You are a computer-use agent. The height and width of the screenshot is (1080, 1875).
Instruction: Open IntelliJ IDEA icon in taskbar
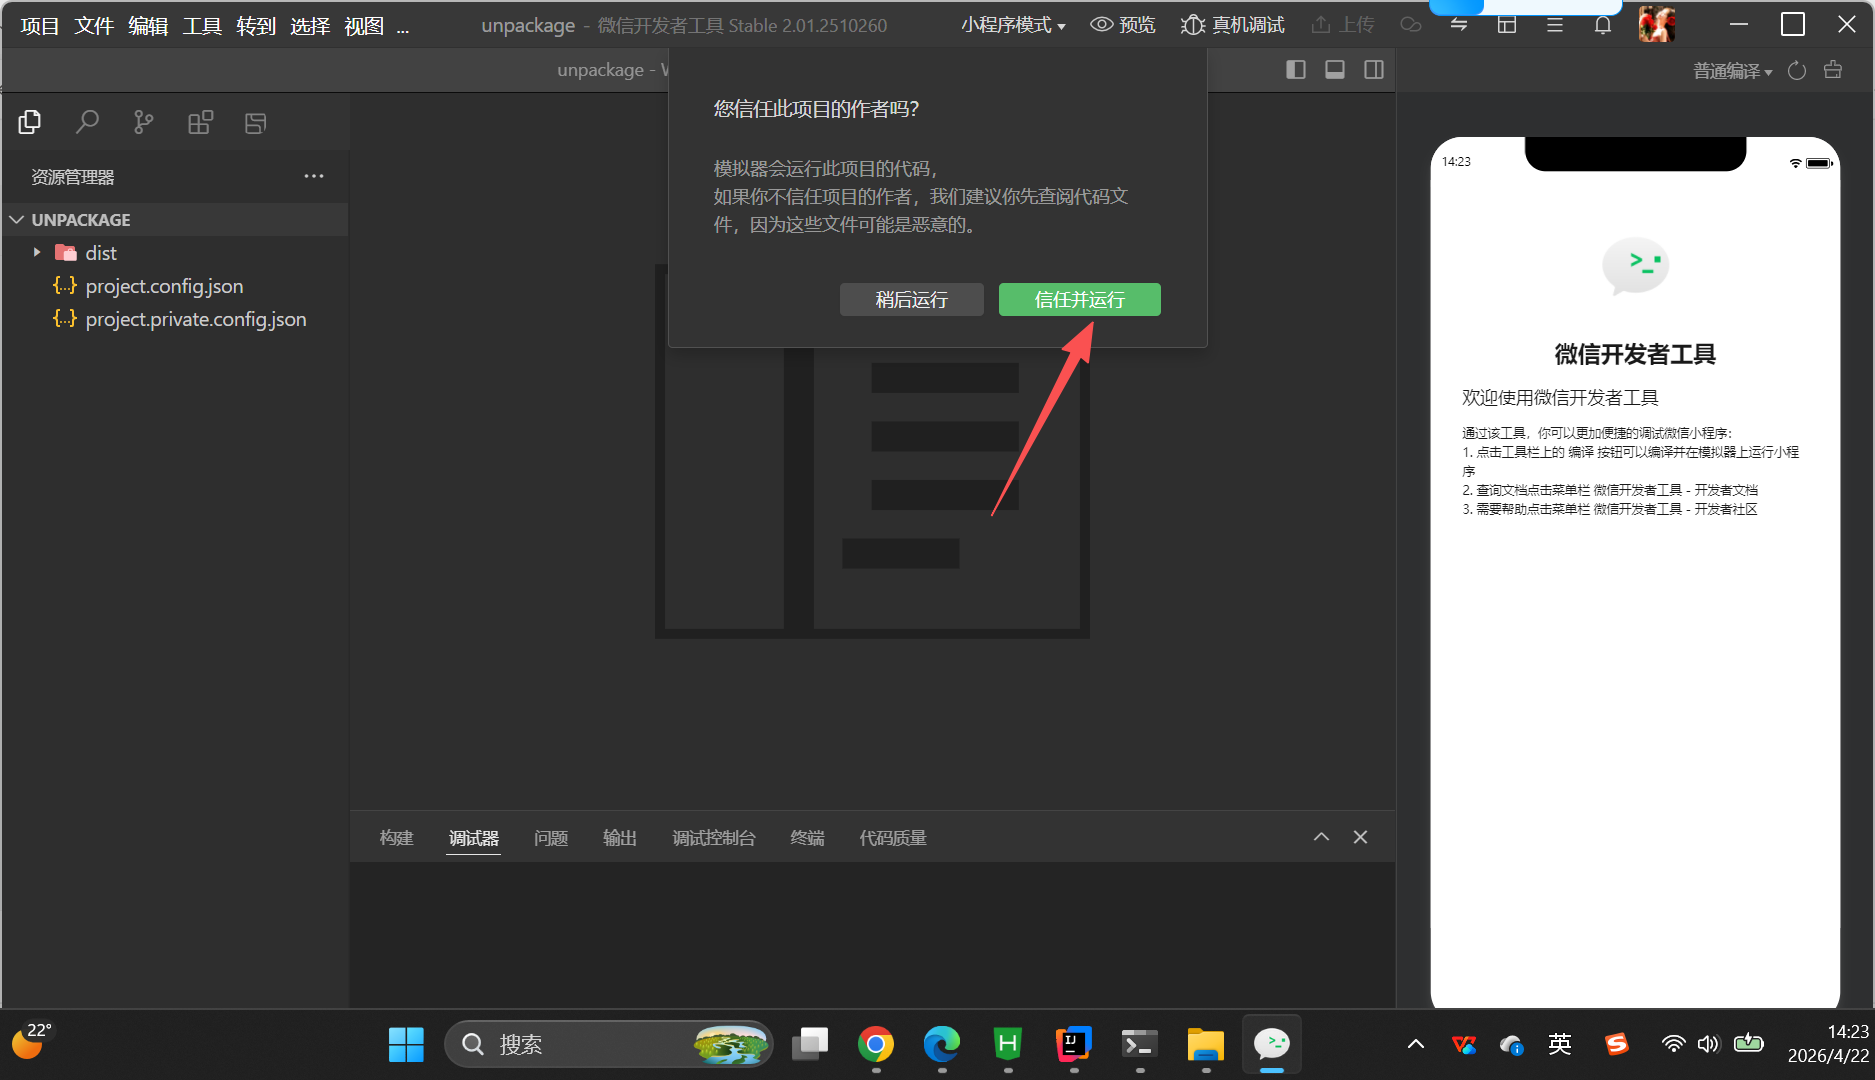tap(1074, 1044)
